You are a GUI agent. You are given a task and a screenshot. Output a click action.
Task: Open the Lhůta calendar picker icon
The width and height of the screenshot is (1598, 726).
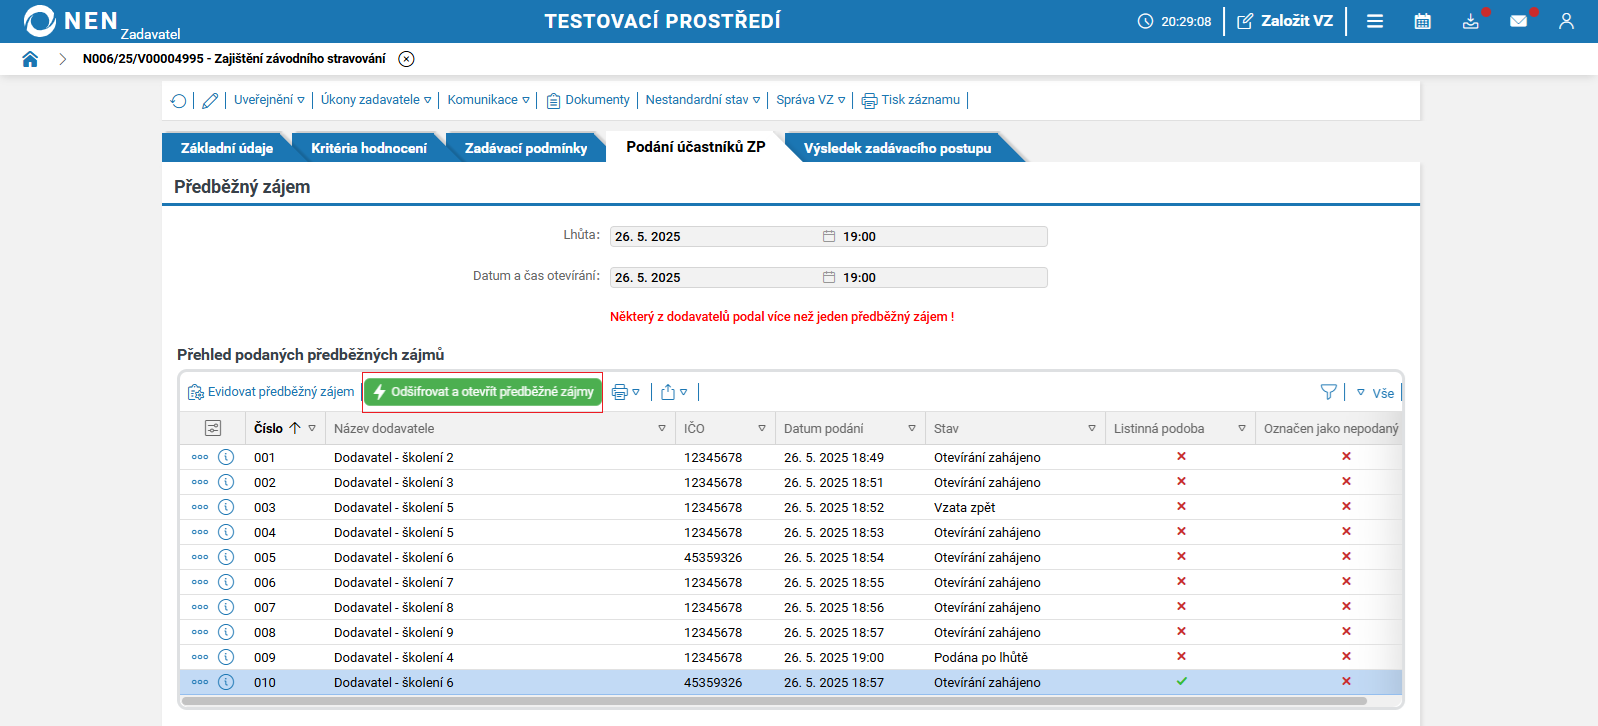coord(829,237)
